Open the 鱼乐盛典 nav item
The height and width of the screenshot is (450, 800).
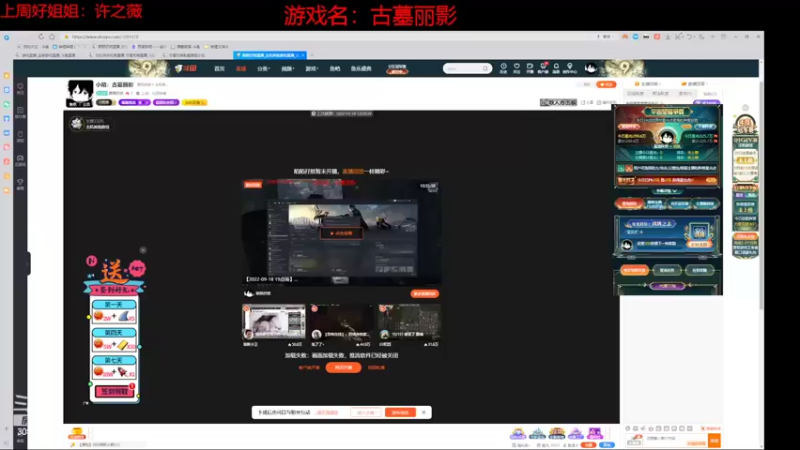[361, 68]
